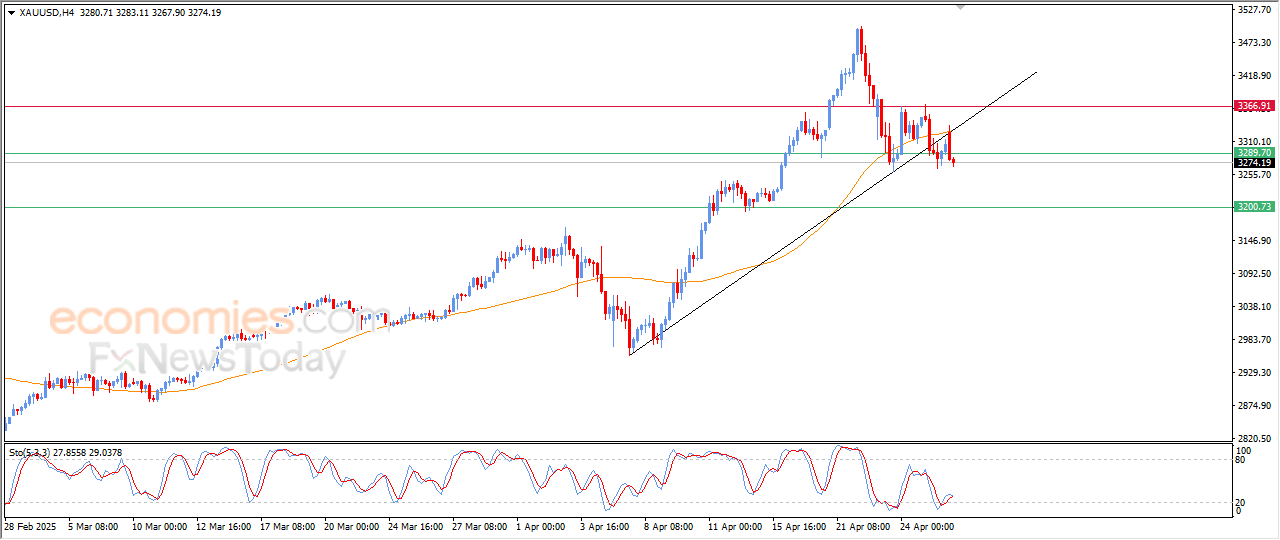The image size is (1280, 540).
Task: Select the green 3289.70 price label
Action: click(x=1253, y=153)
